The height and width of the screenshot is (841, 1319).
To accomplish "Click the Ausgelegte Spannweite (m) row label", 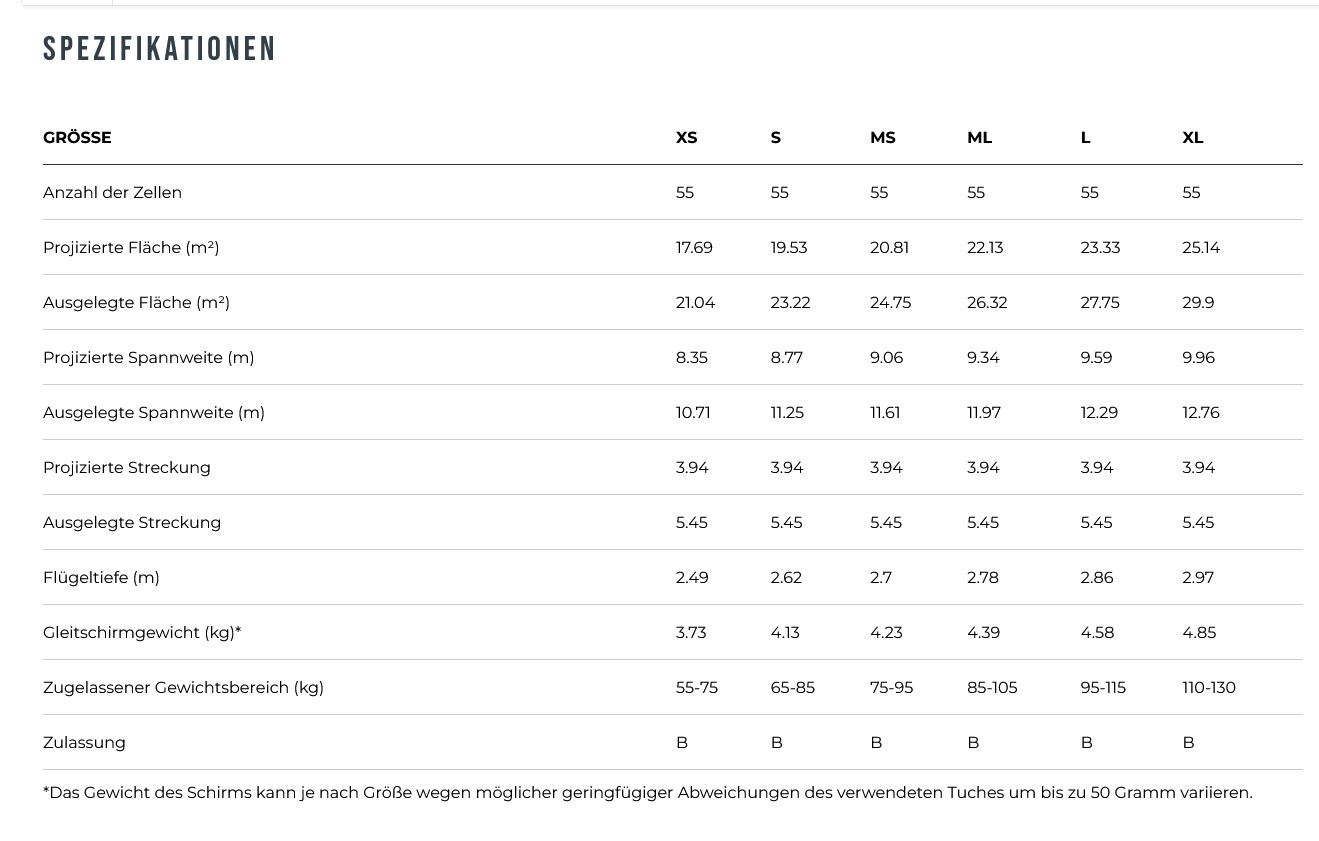I will pyautogui.click(x=153, y=413).
